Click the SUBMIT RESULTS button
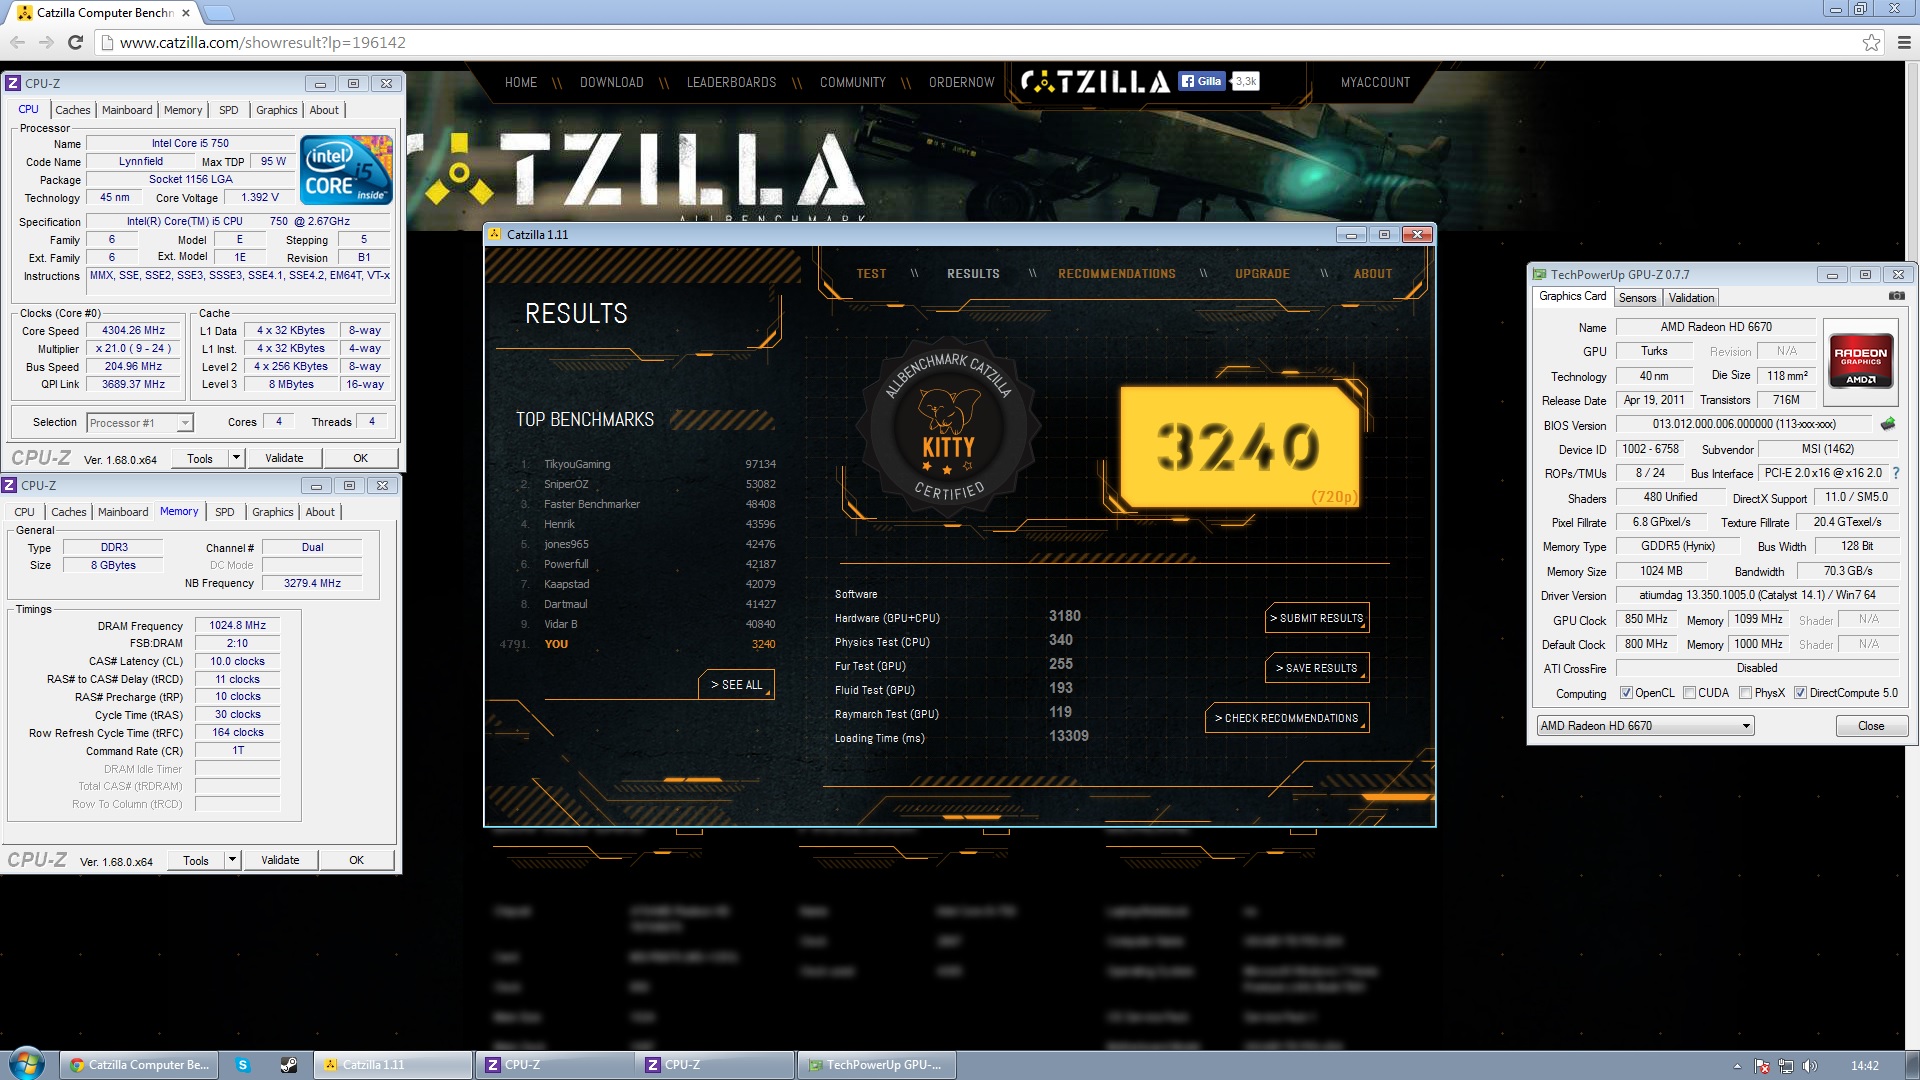The height and width of the screenshot is (1080, 1920). click(x=1317, y=618)
